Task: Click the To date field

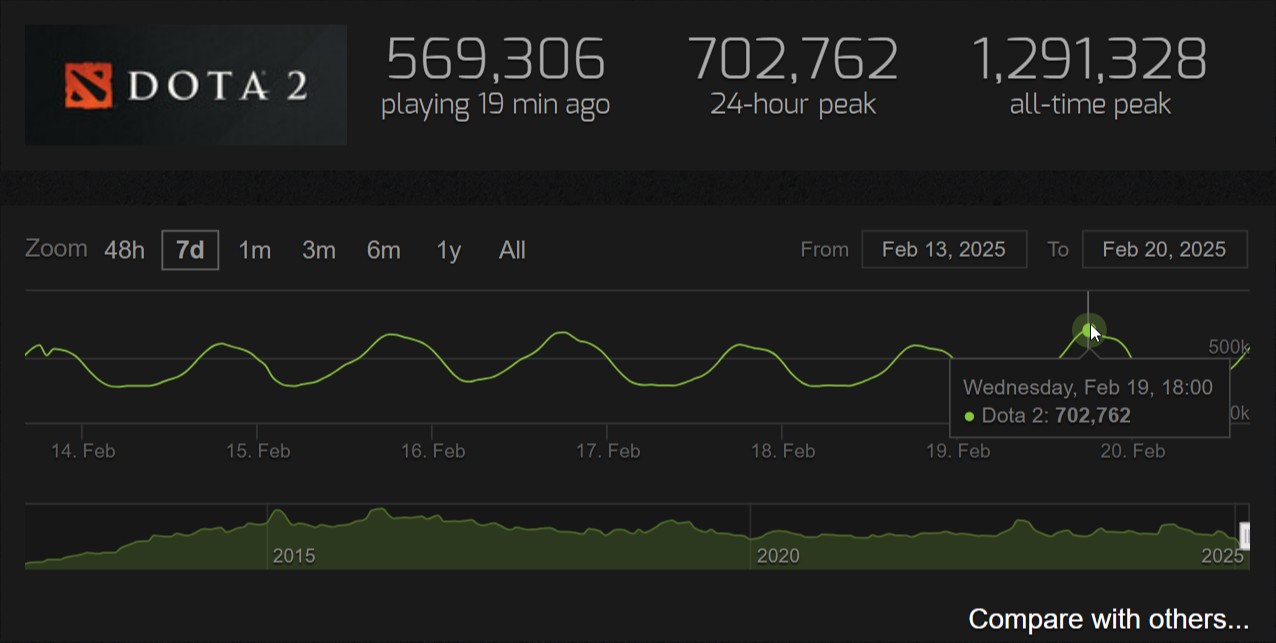Action: (1164, 250)
